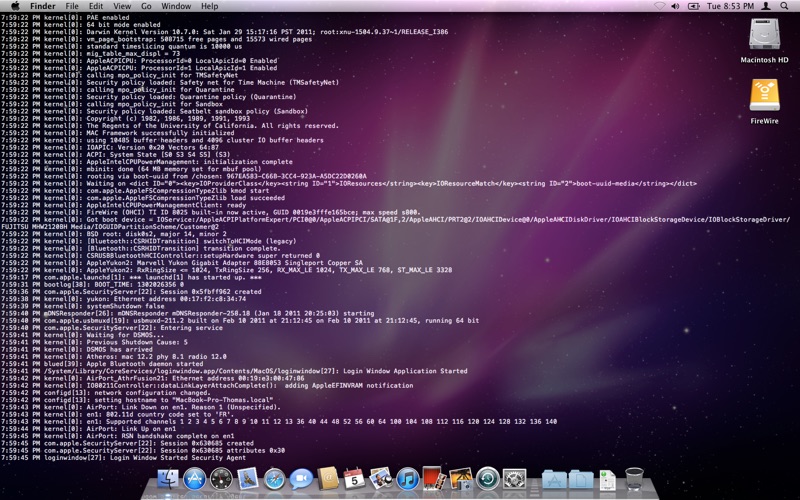
Task: Open the battery status menu
Action: pos(693,6)
